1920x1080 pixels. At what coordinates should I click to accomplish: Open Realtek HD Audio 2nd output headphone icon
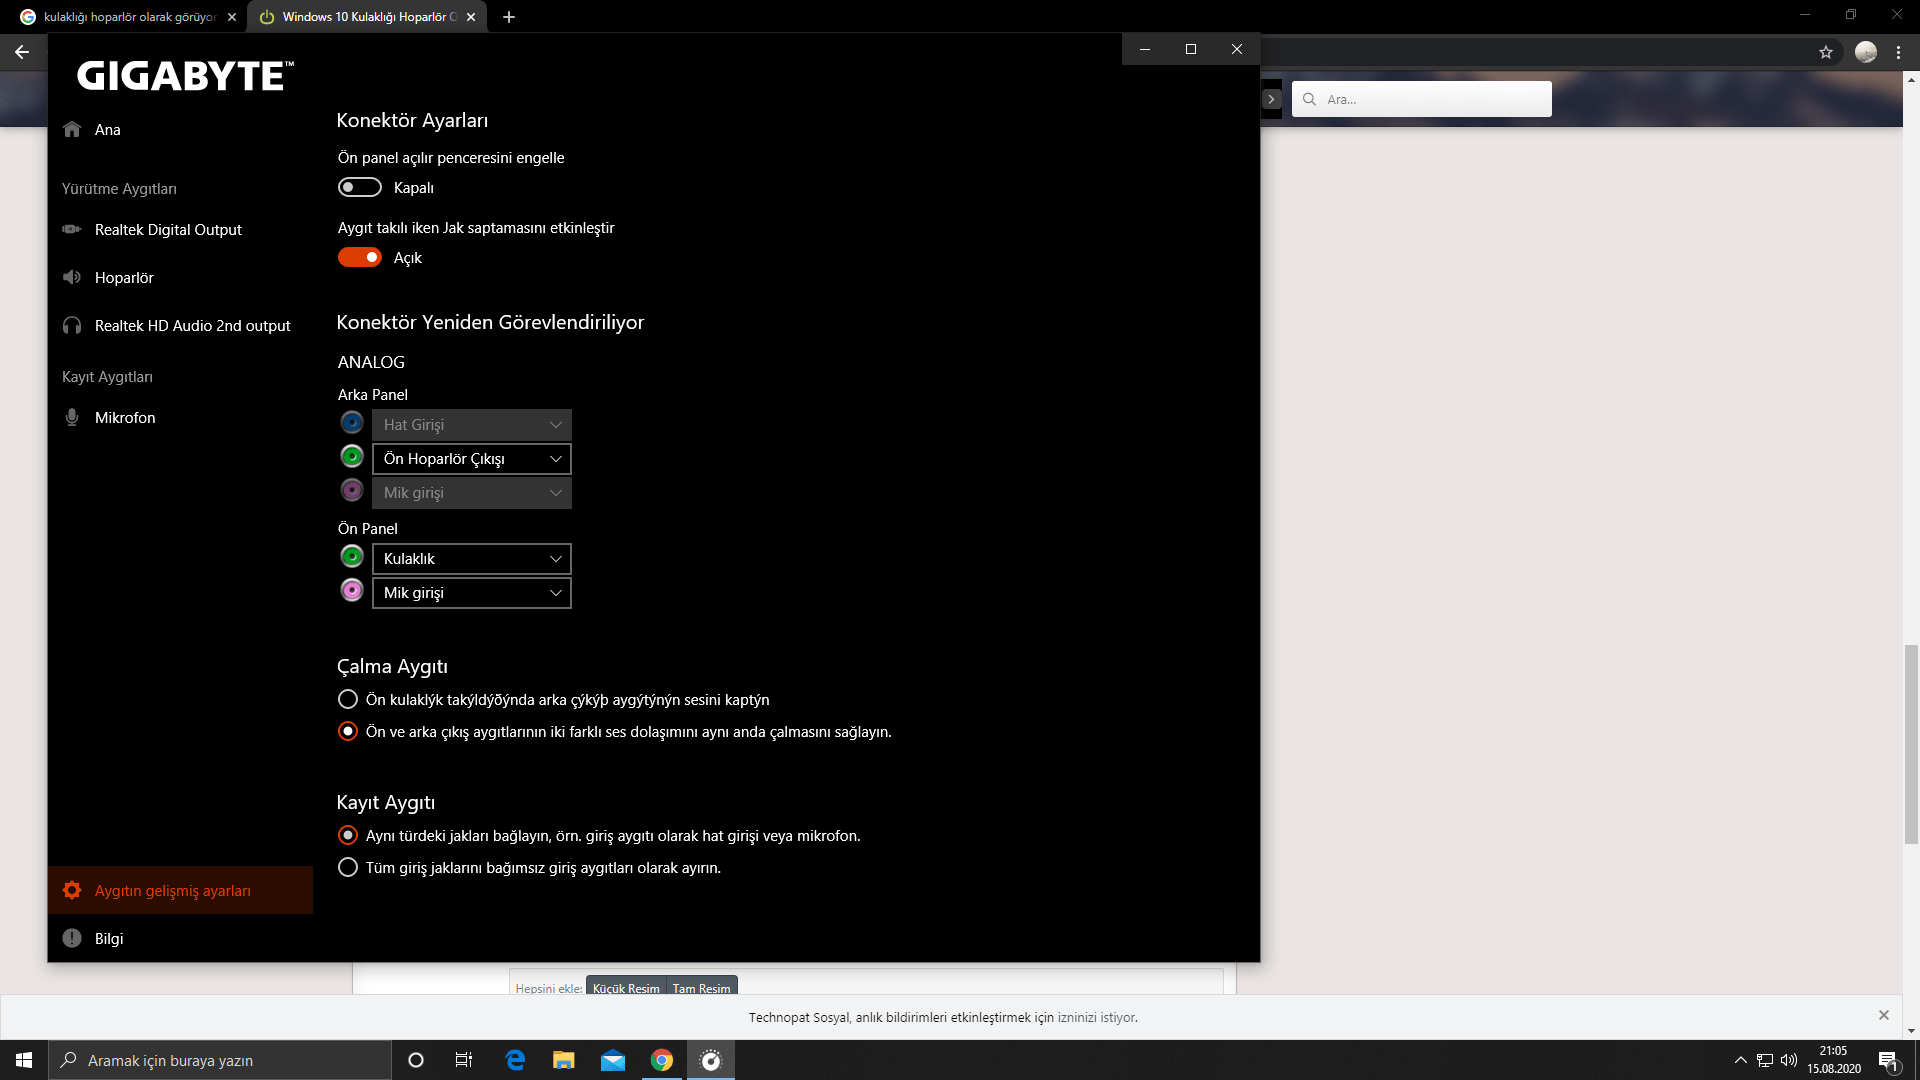tap(72, 325)
